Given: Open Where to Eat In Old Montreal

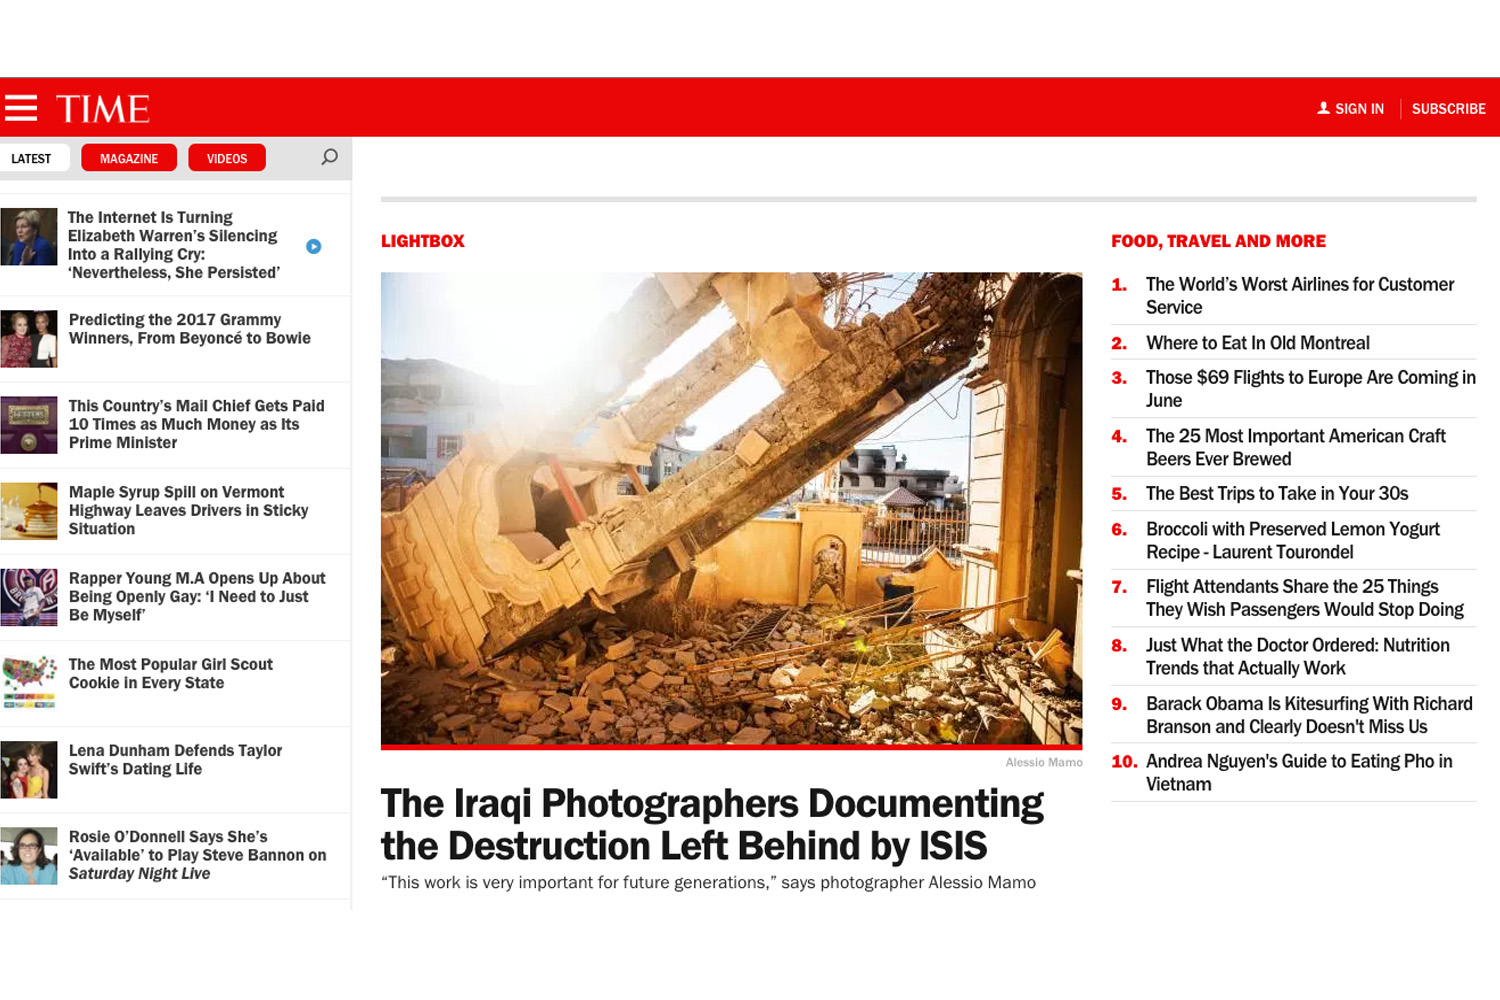Looking at the screenshot, I should (x=1258, y=343).
